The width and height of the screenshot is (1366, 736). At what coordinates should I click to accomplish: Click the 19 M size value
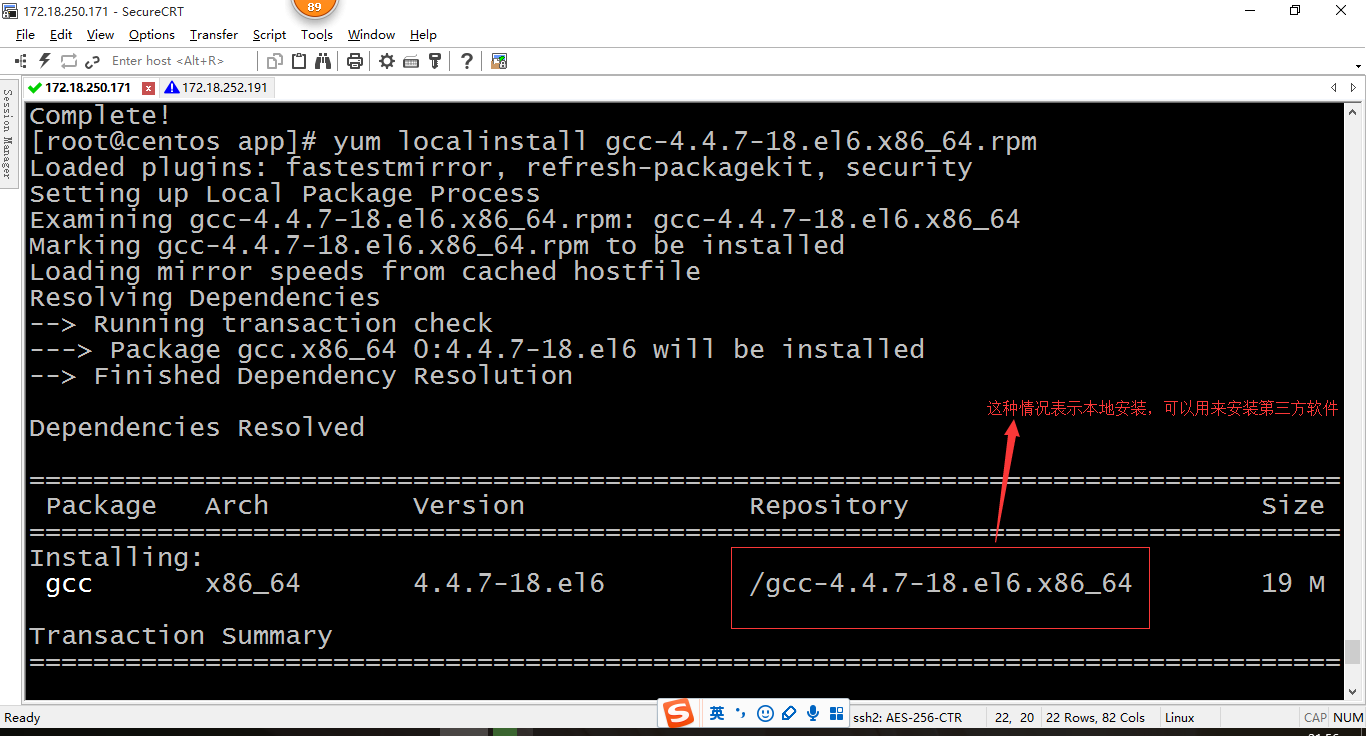pyautogui.click(x=1293, y=583)
